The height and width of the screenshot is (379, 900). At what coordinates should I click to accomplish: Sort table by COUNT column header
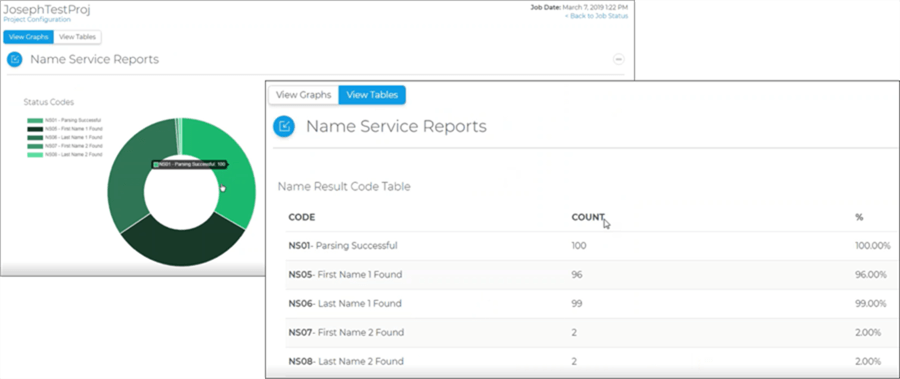click(x=588, y=217)
